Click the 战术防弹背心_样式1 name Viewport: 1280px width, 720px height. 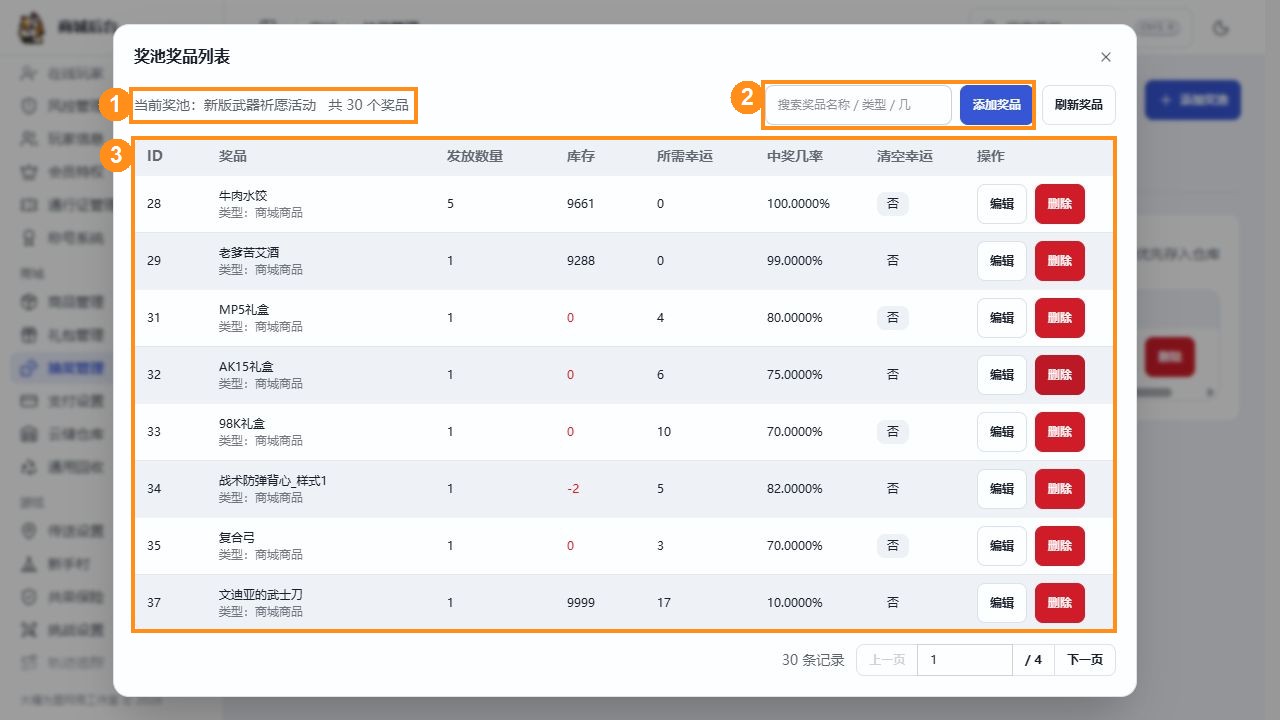point(273,481)
